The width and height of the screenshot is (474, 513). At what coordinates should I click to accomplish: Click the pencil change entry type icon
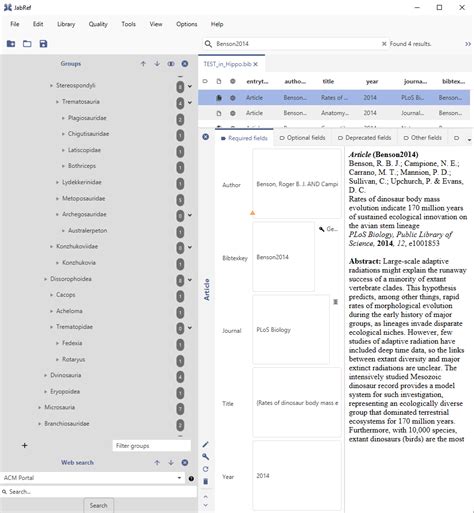(205, 444)
